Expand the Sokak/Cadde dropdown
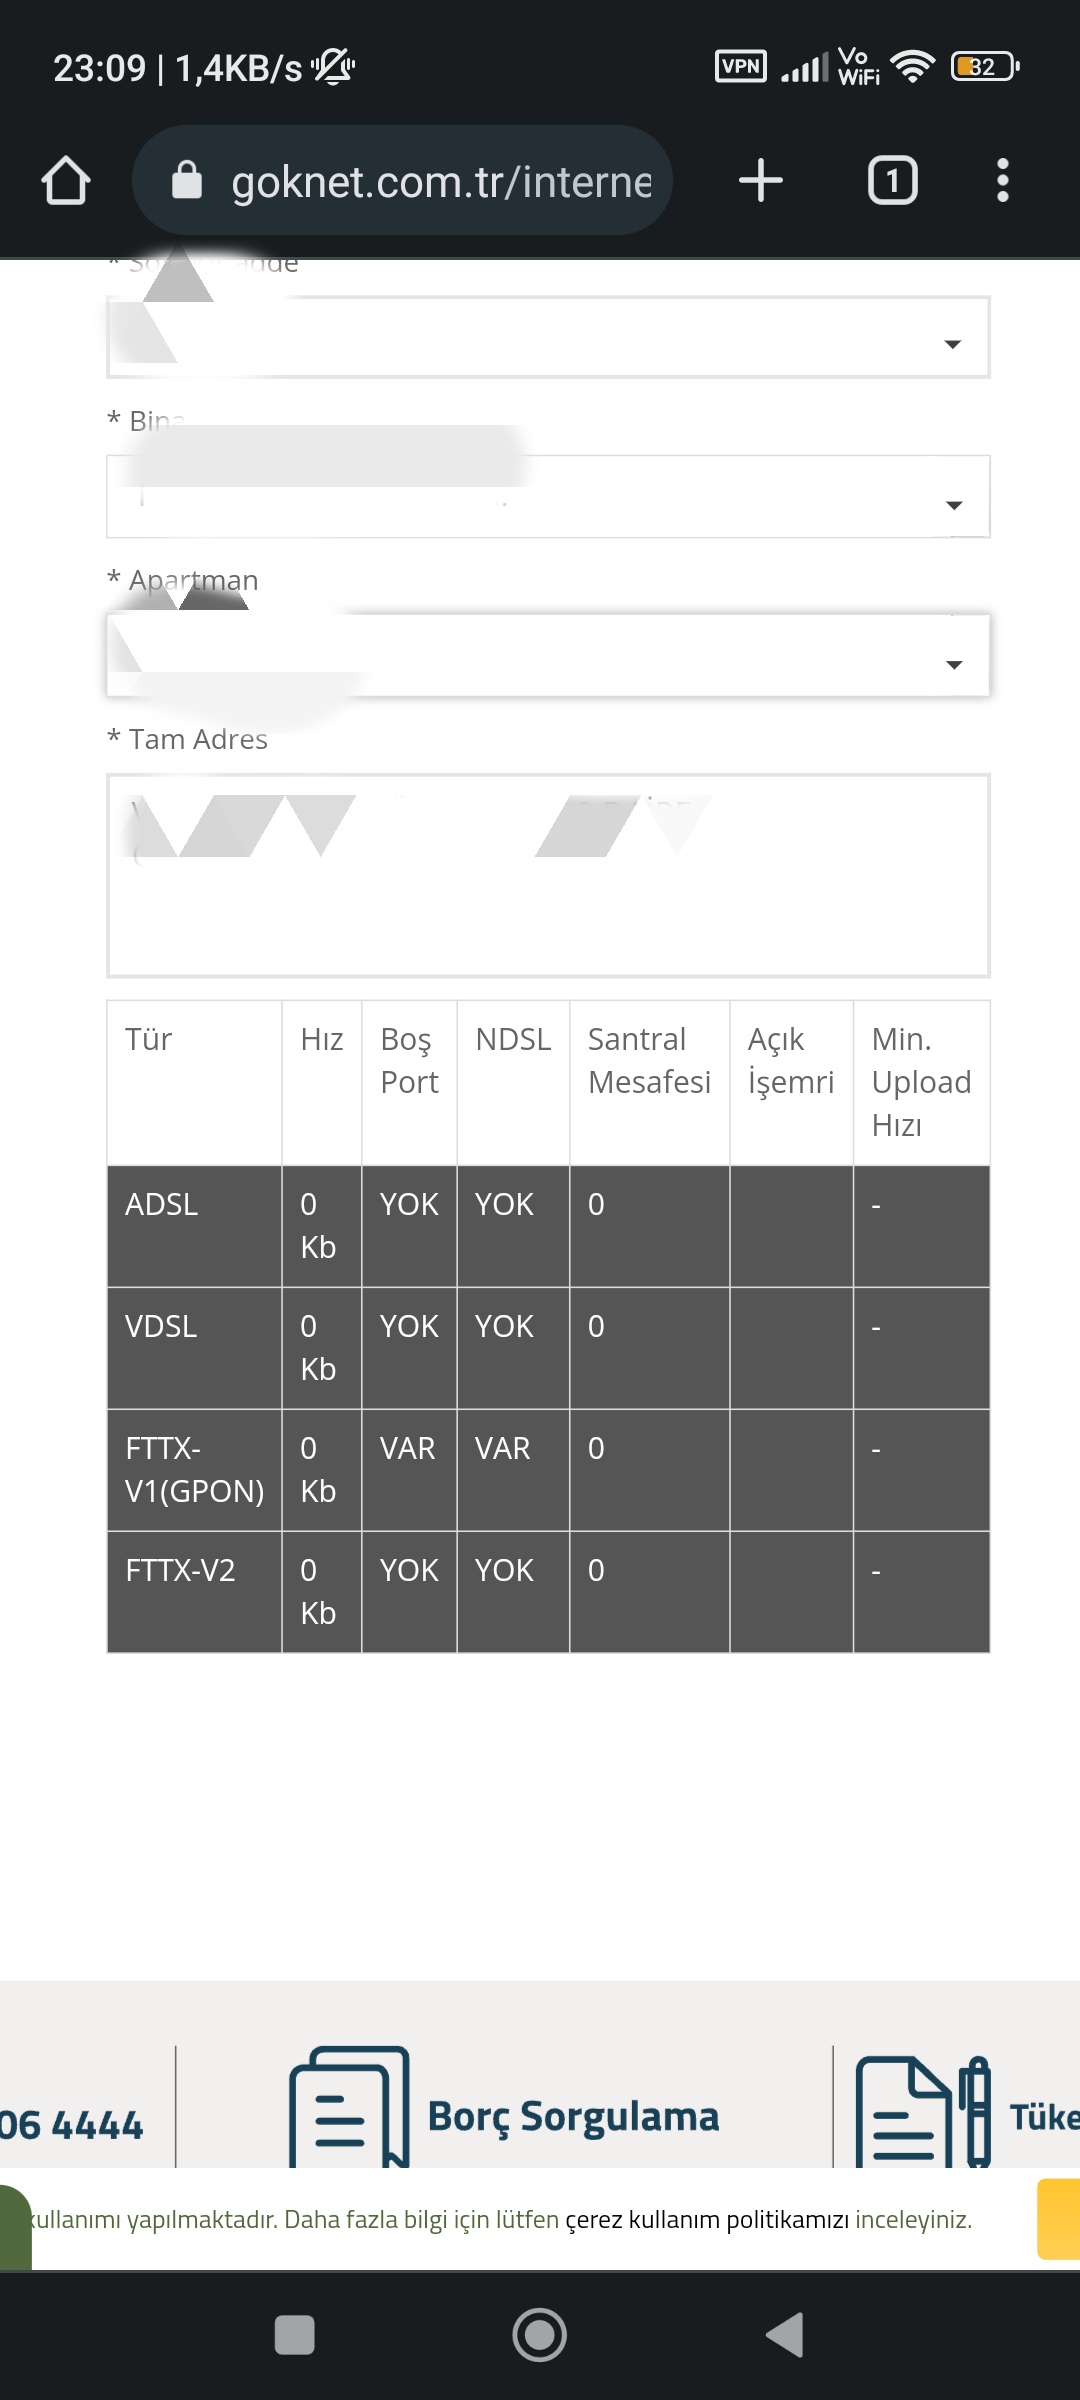1080x2400 pixels. (549, 338)
